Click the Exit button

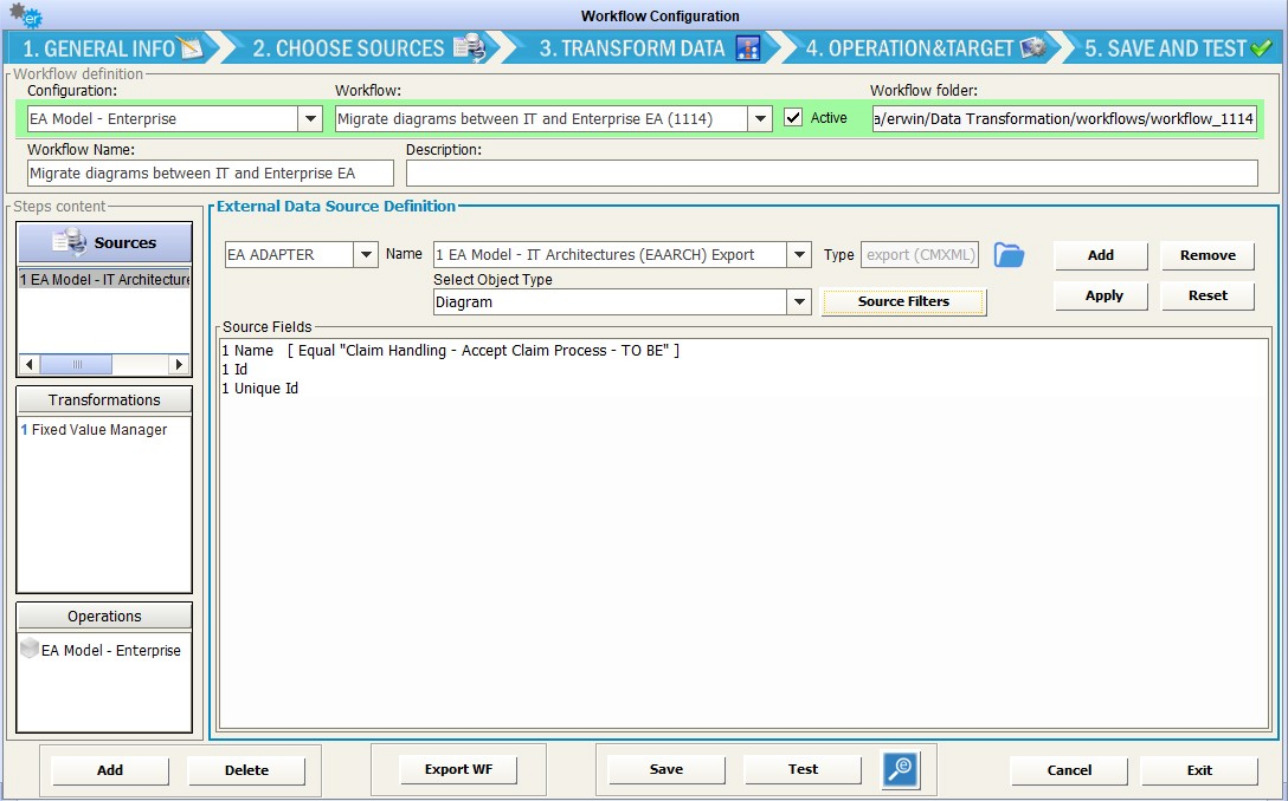pyautogui.click(x=1200, y=770)
